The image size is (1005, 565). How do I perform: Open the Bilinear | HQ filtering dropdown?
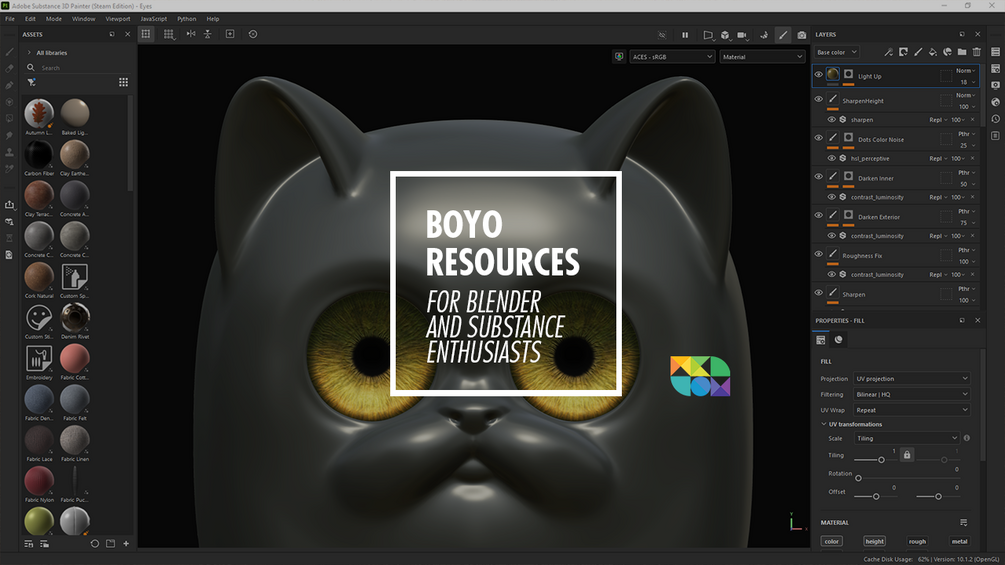click(x=911, y=394)
